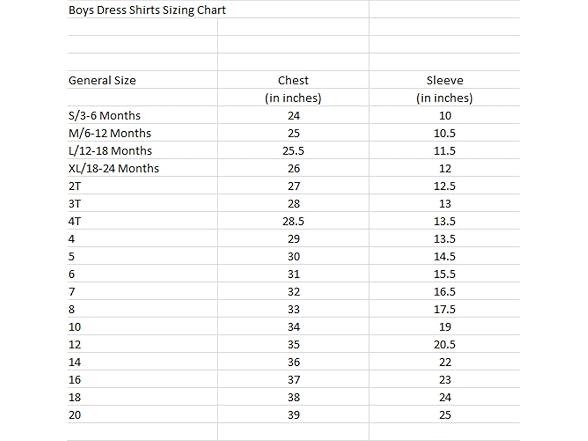Select the chest value 28.5 for 4T
The width and height of the screenshot is (588, 441).
293,221
